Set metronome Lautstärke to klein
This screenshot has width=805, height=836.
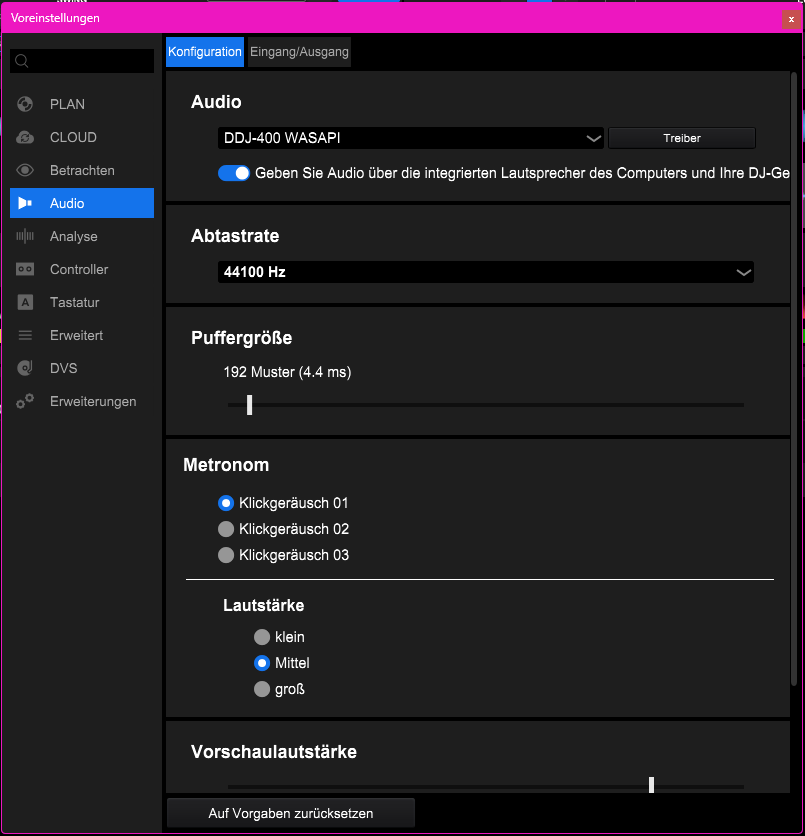(x=262, y=637)
